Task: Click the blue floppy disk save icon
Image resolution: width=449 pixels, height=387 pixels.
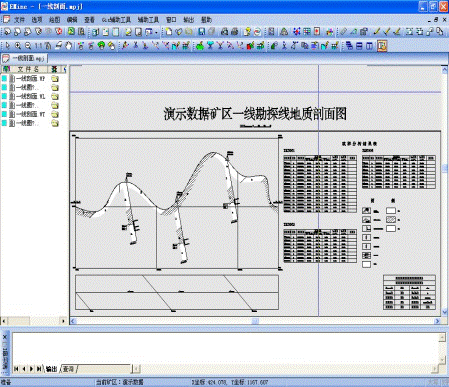Action: tap(201, 32)
